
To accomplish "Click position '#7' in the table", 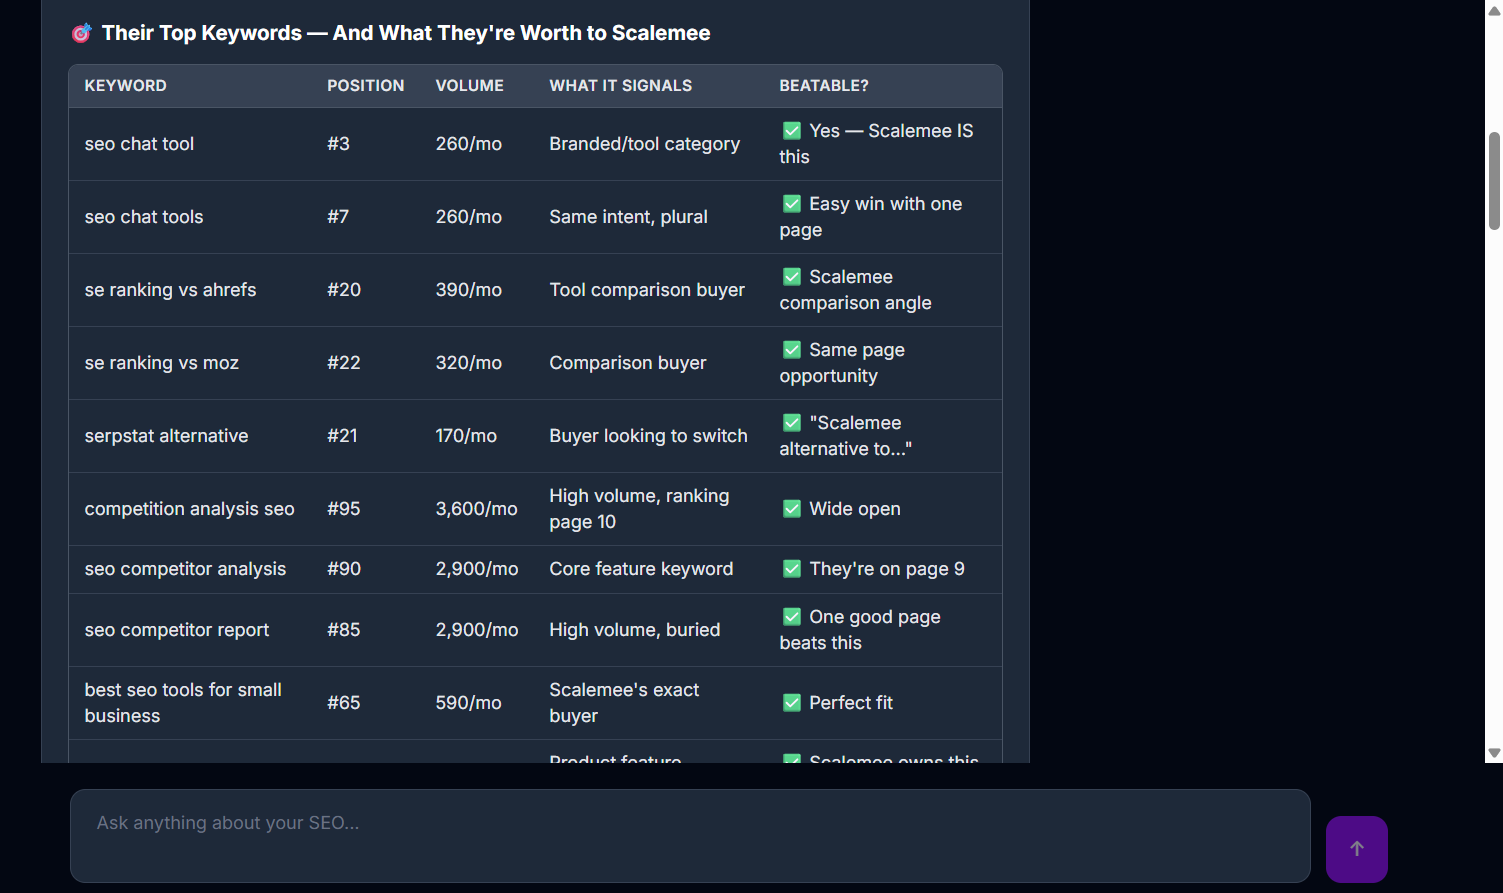I will coord(338,217).
